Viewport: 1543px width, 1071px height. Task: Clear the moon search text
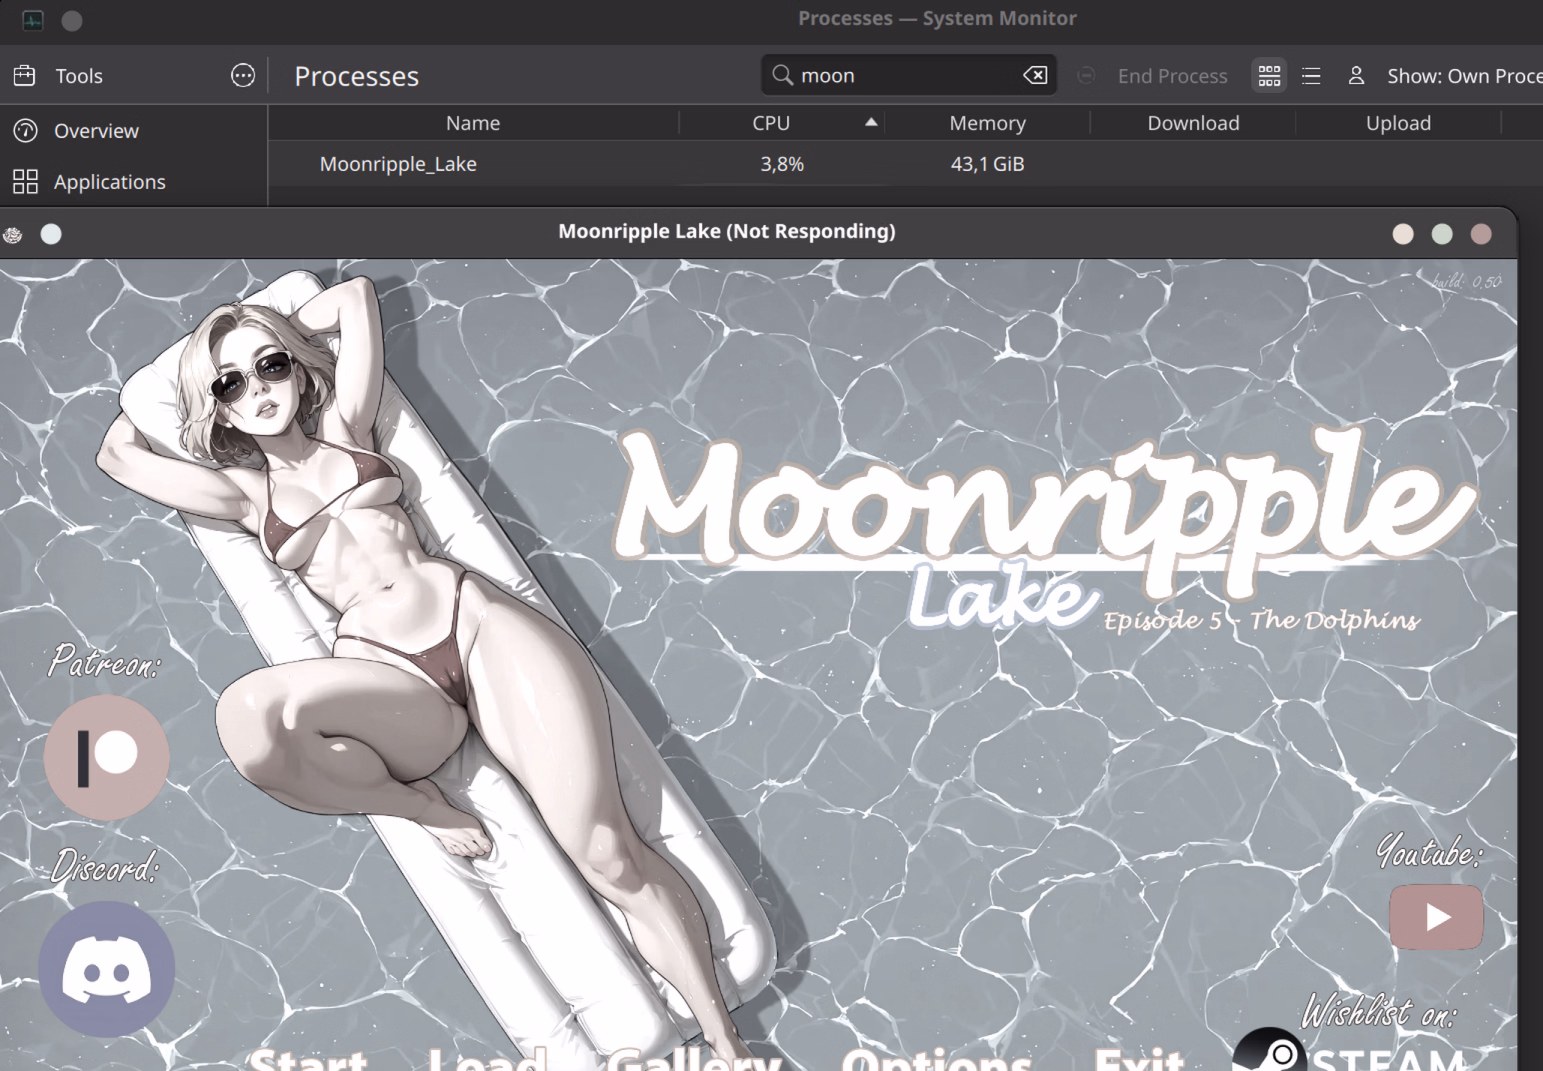click(x=1035, y=75)
